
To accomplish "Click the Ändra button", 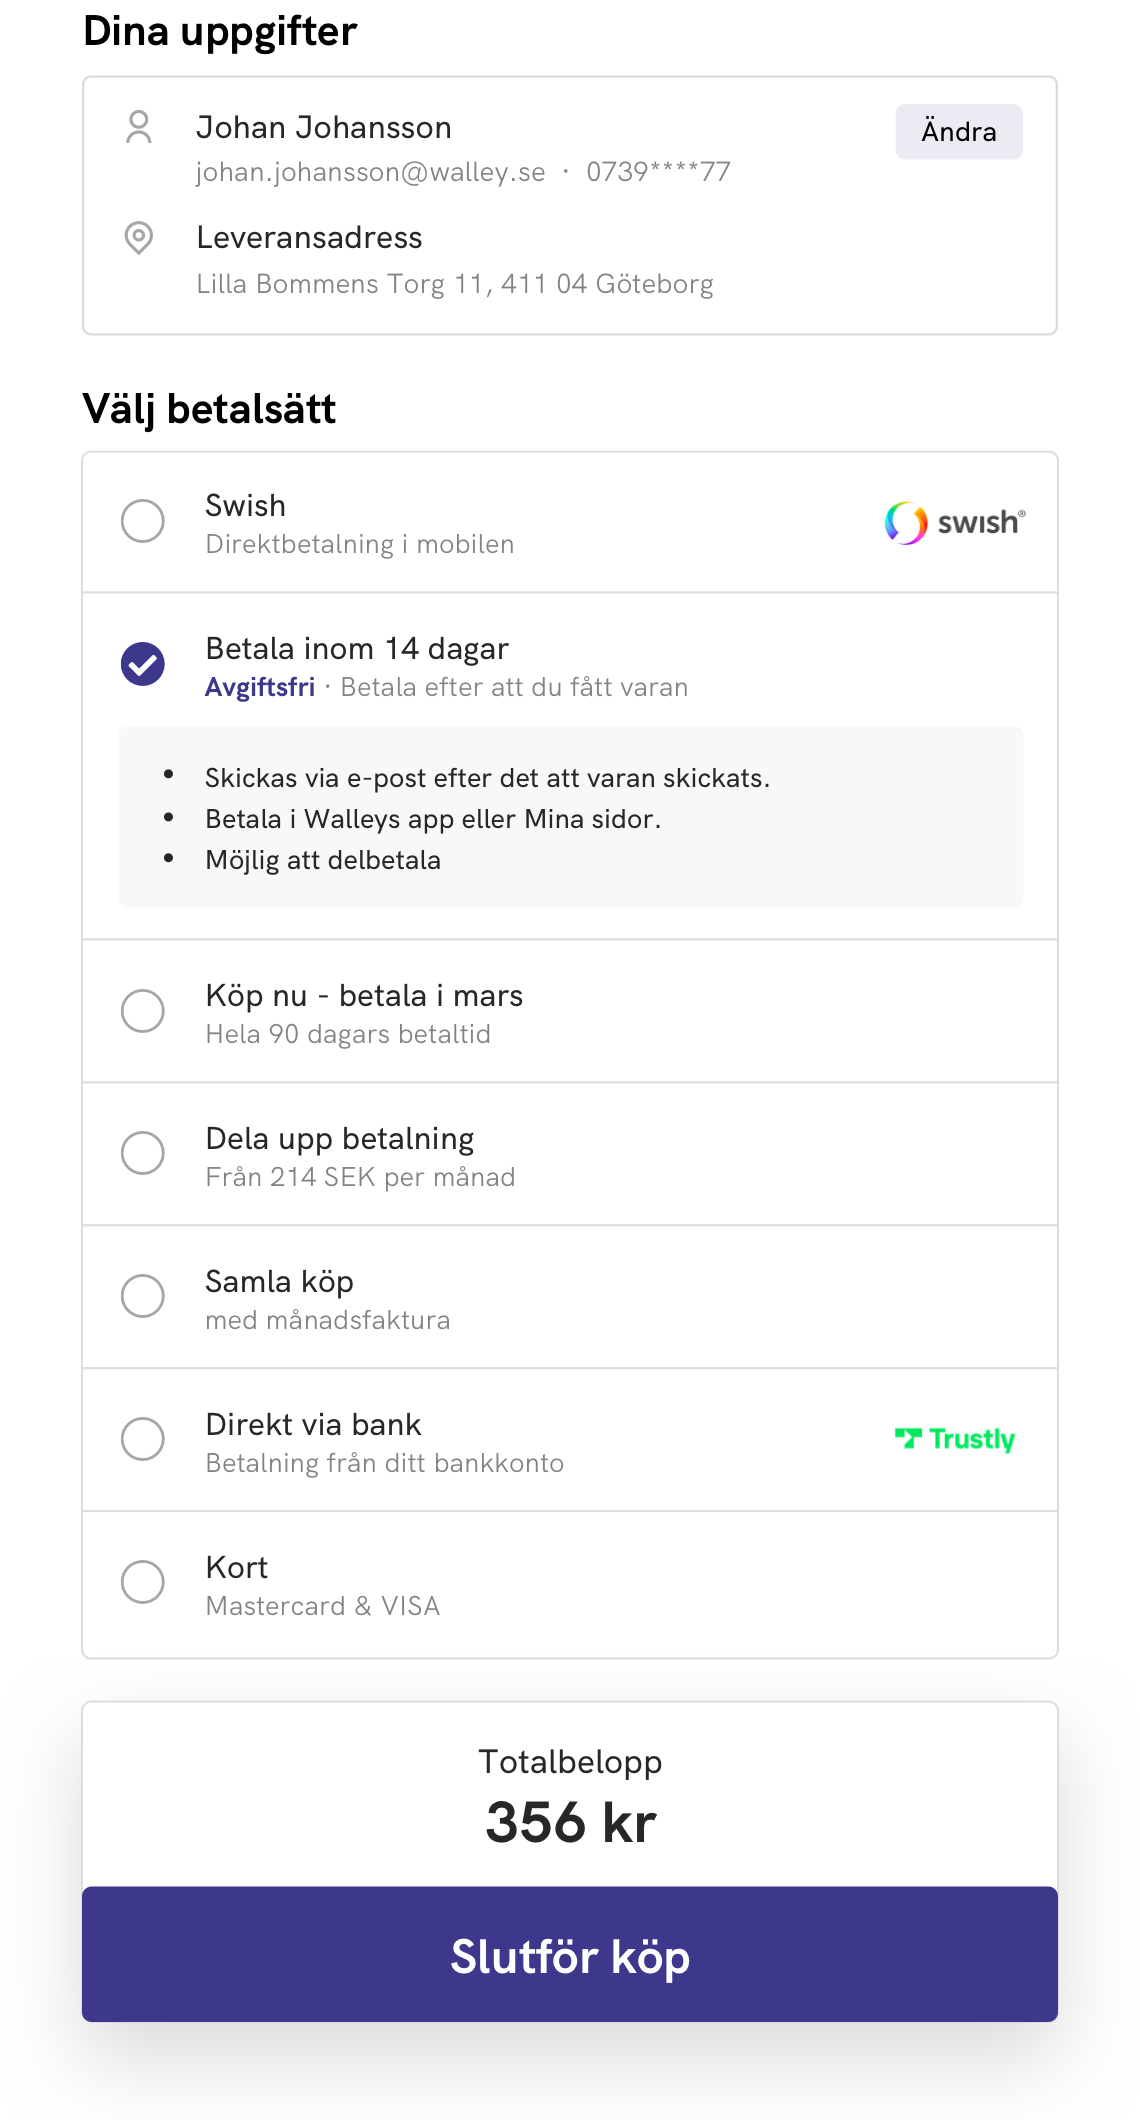I will click(x=959, y=132).
